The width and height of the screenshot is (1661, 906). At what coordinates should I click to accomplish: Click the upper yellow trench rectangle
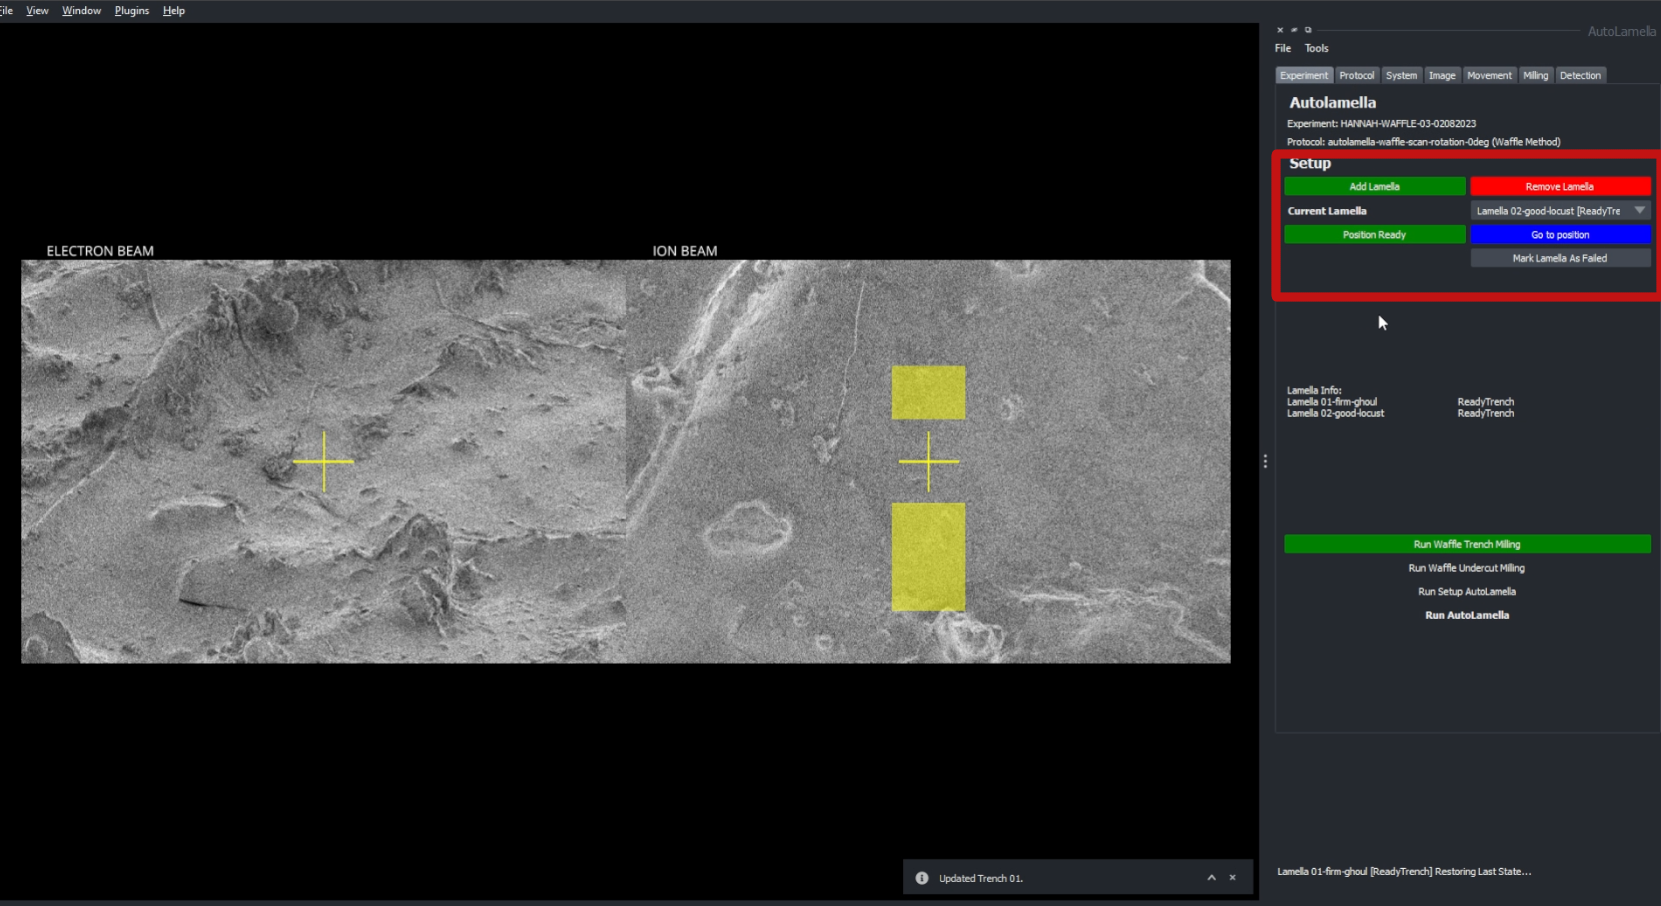(928, 392)
